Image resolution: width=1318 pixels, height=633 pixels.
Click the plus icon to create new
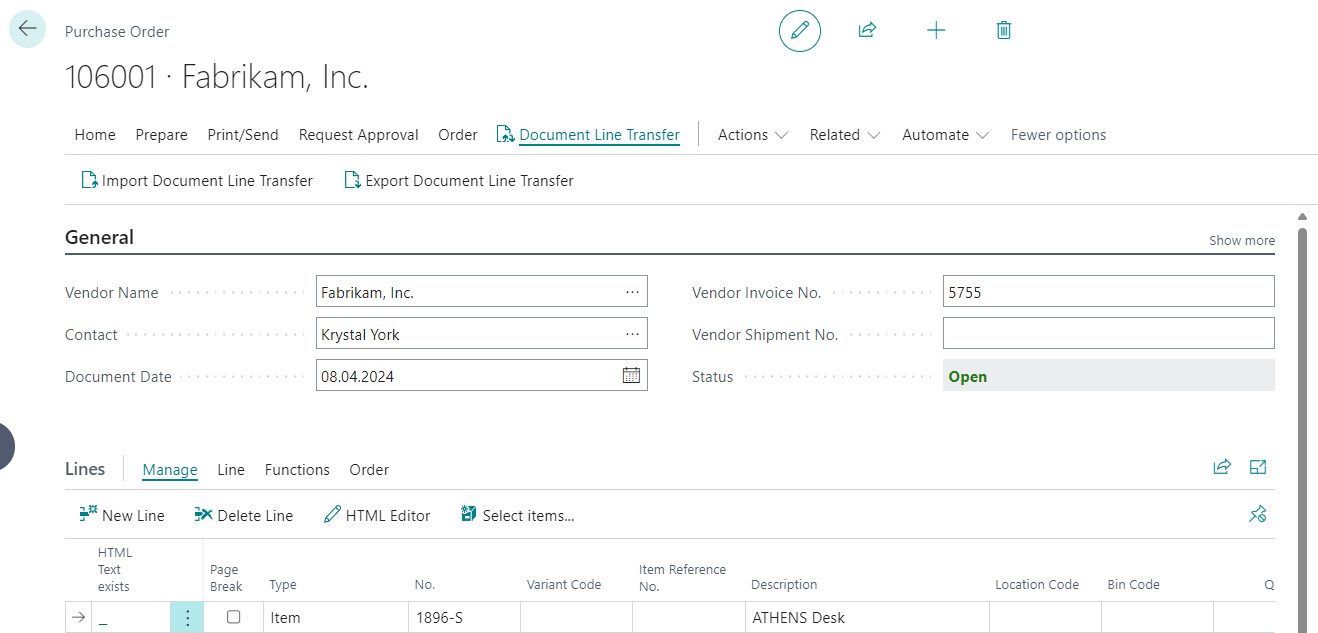(936, 31)
